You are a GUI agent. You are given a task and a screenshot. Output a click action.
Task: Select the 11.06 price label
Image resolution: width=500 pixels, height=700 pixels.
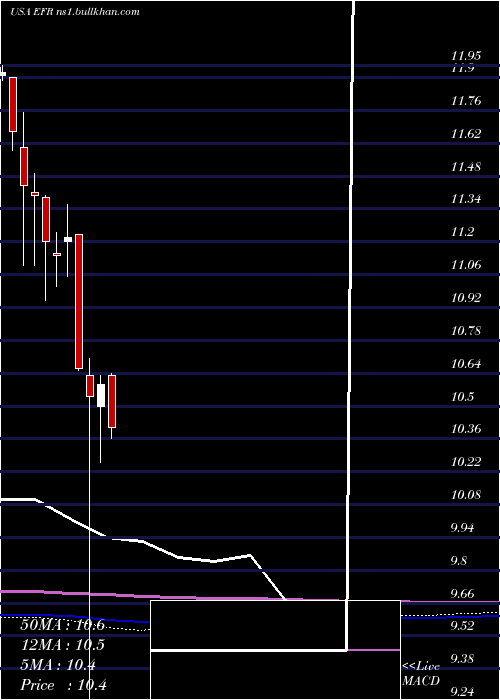point(466,265)
